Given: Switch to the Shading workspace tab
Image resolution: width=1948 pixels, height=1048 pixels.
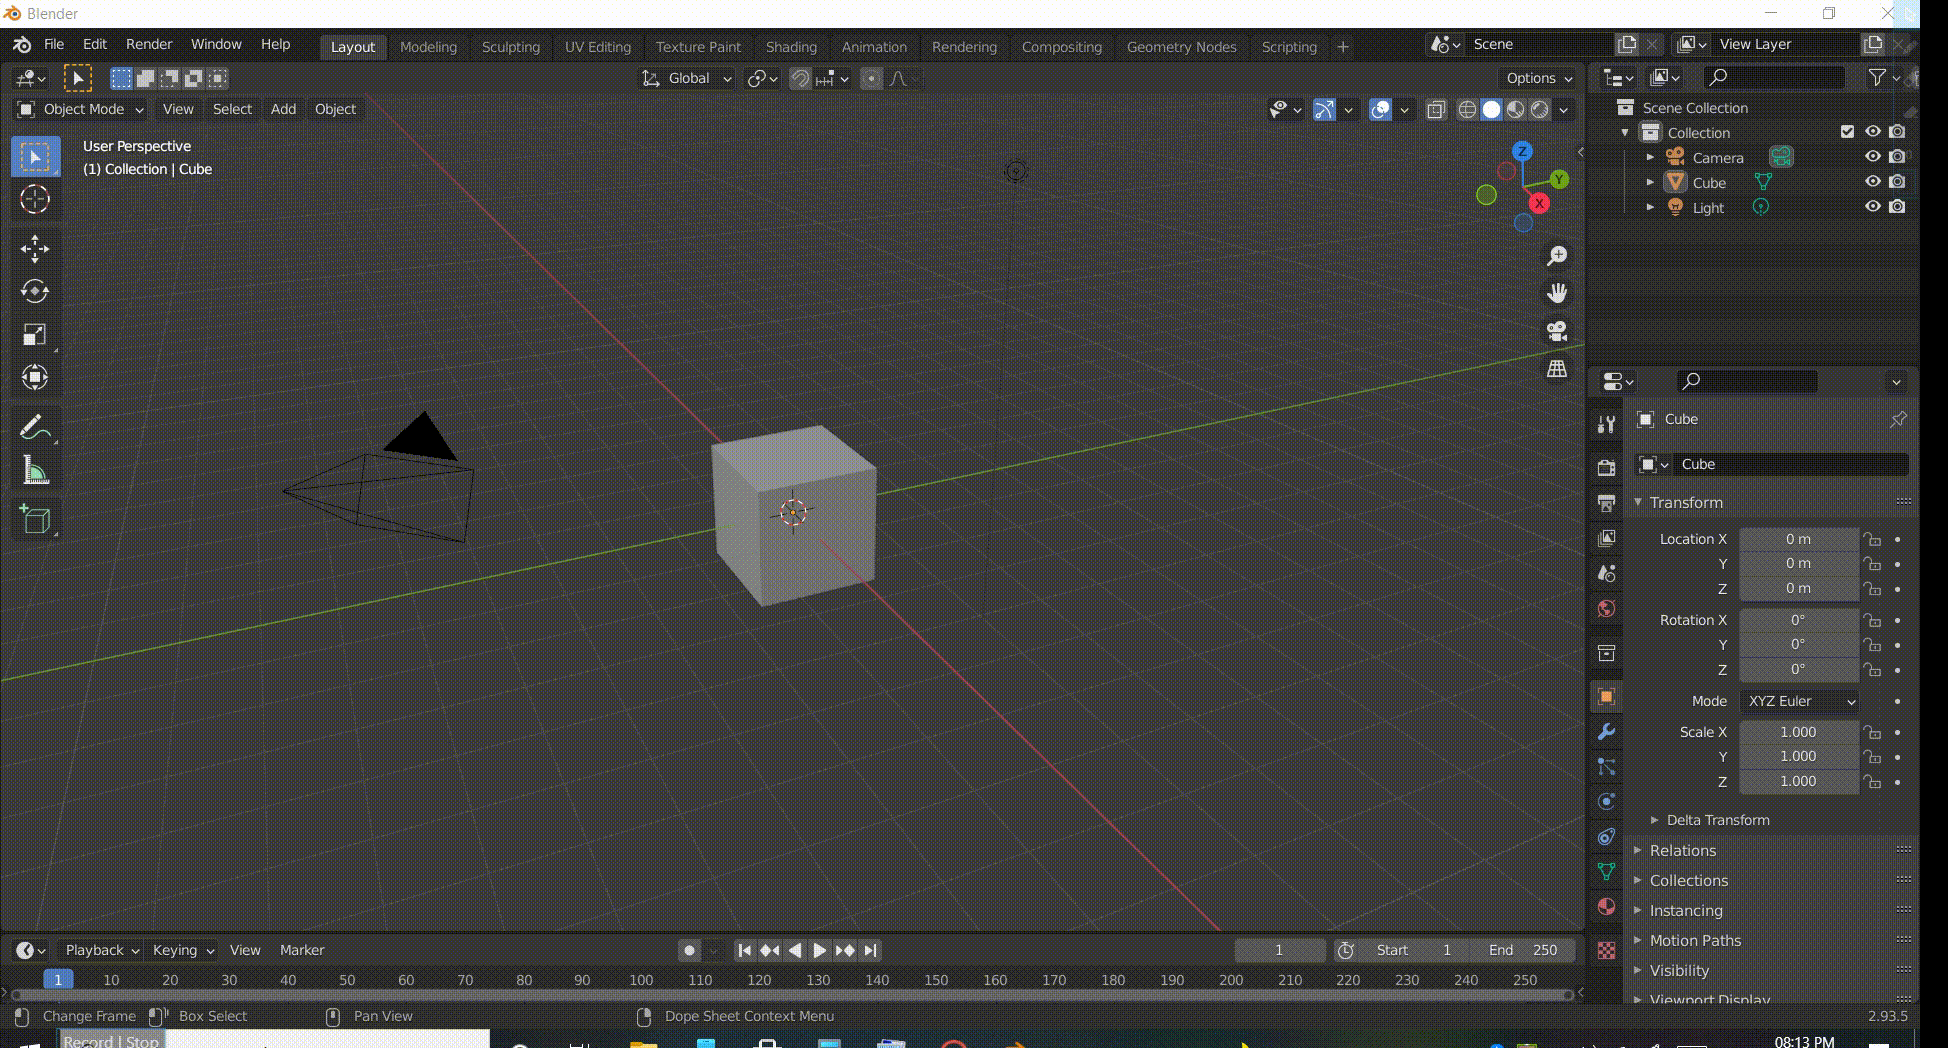Looking at the screenshot, I should [791, 46].
